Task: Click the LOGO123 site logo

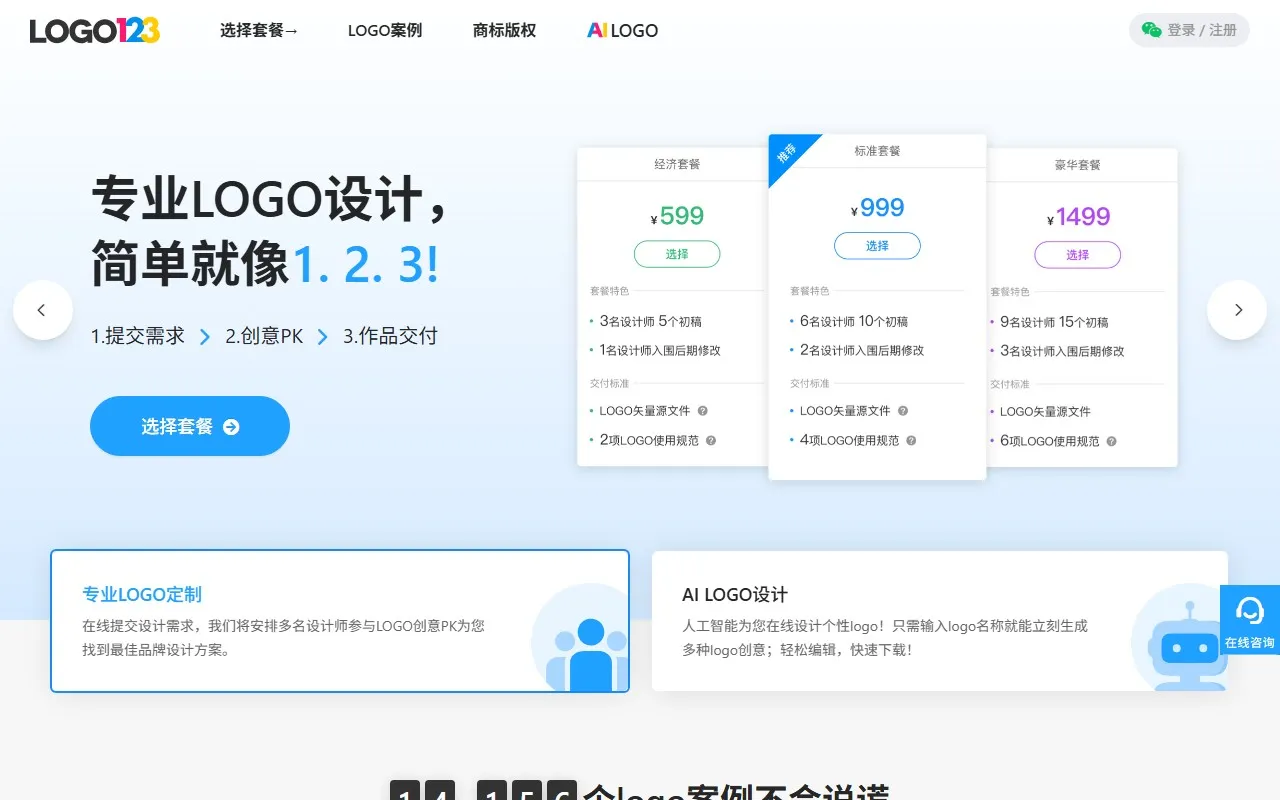Action: pyautogui.click(x=93, y=30)
